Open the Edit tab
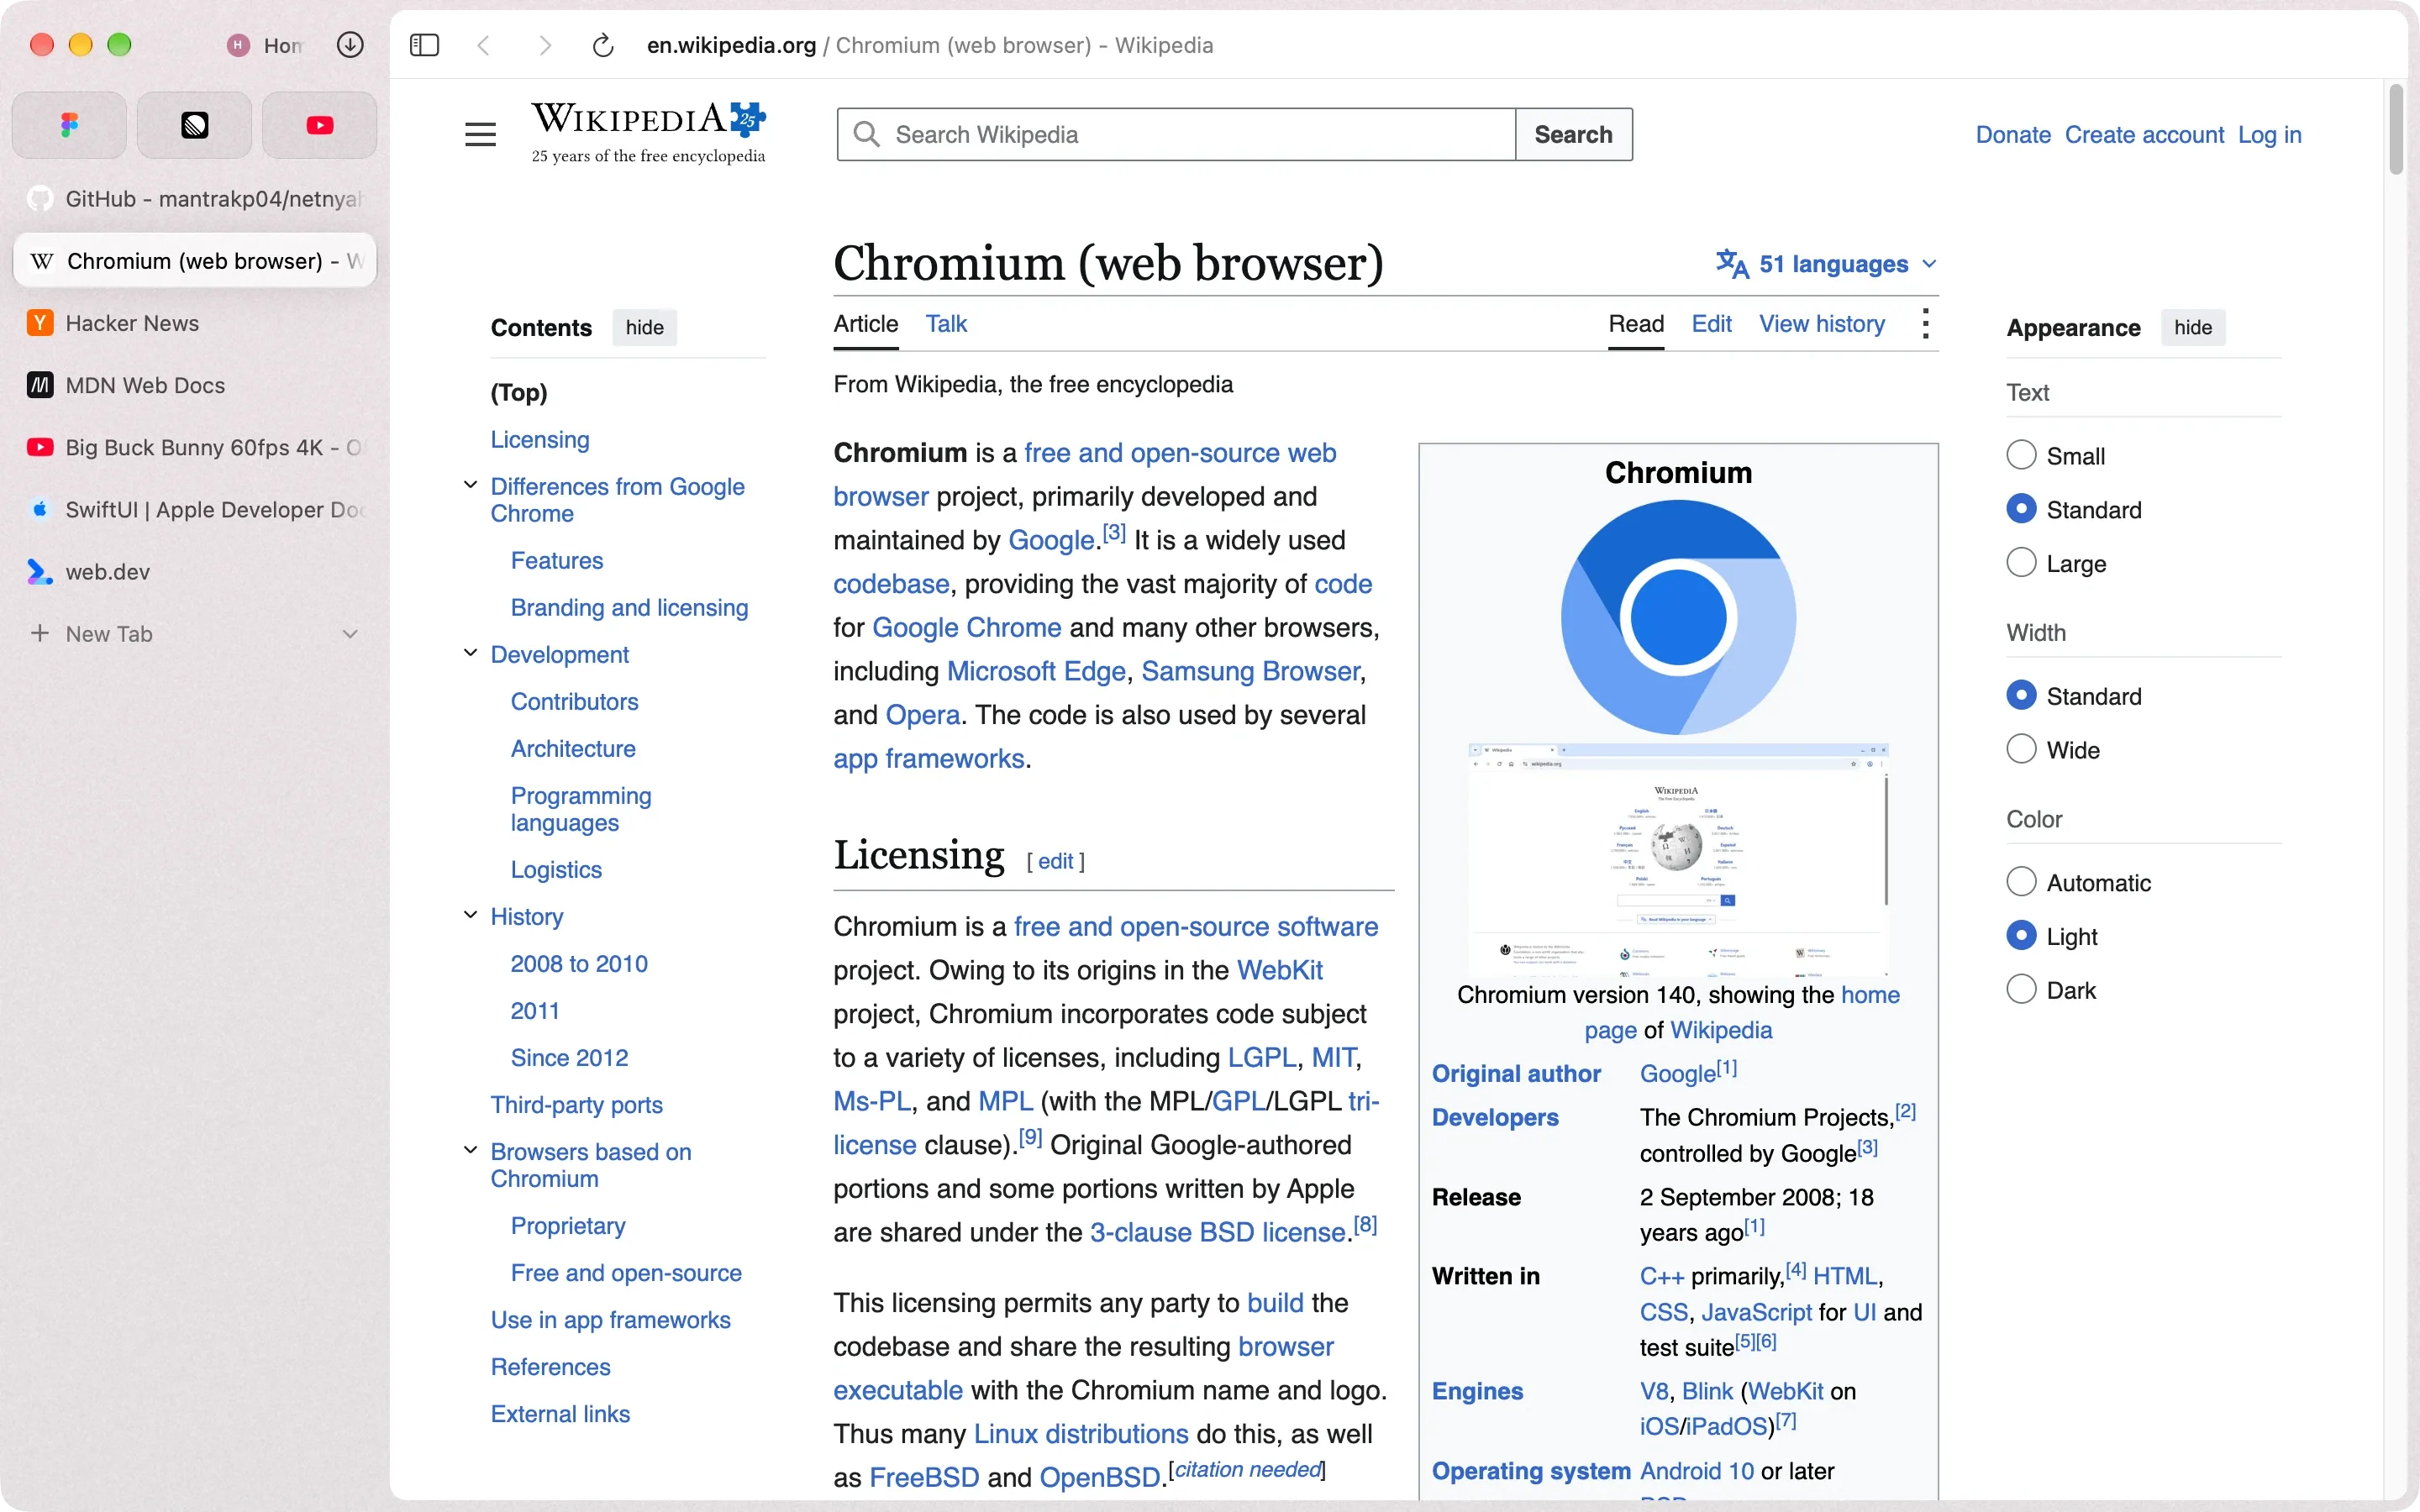 [1711, 323]
